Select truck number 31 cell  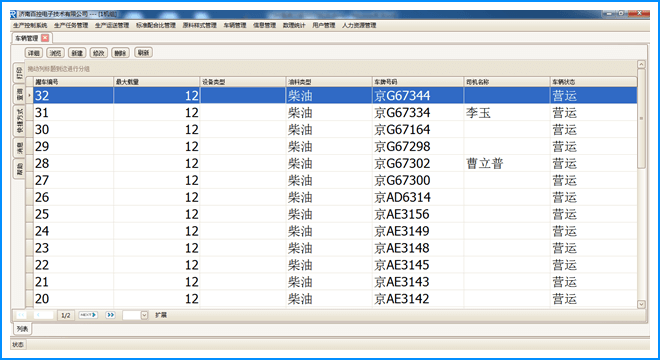73,112
